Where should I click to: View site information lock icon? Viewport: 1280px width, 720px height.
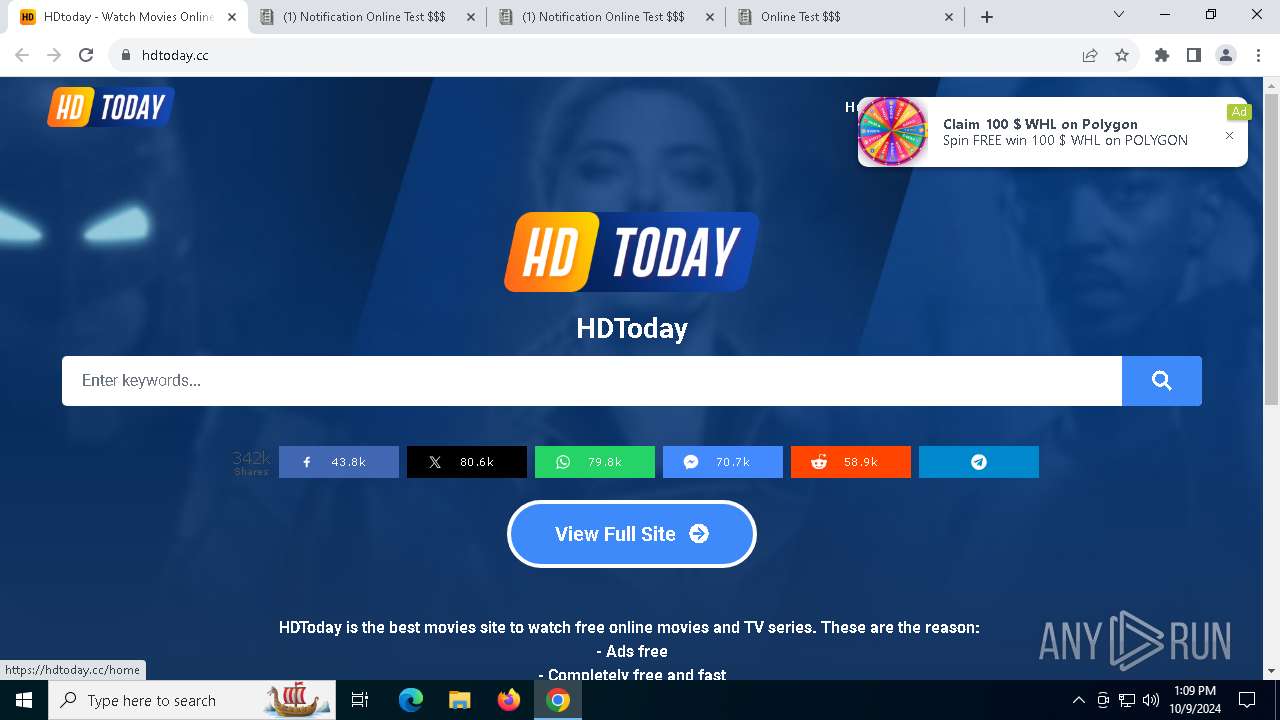click(125, 55)
